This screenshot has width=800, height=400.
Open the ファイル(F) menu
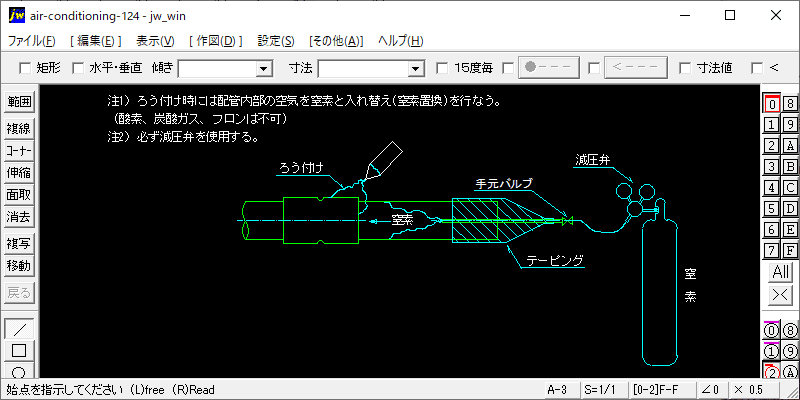(x=32, y=41)
